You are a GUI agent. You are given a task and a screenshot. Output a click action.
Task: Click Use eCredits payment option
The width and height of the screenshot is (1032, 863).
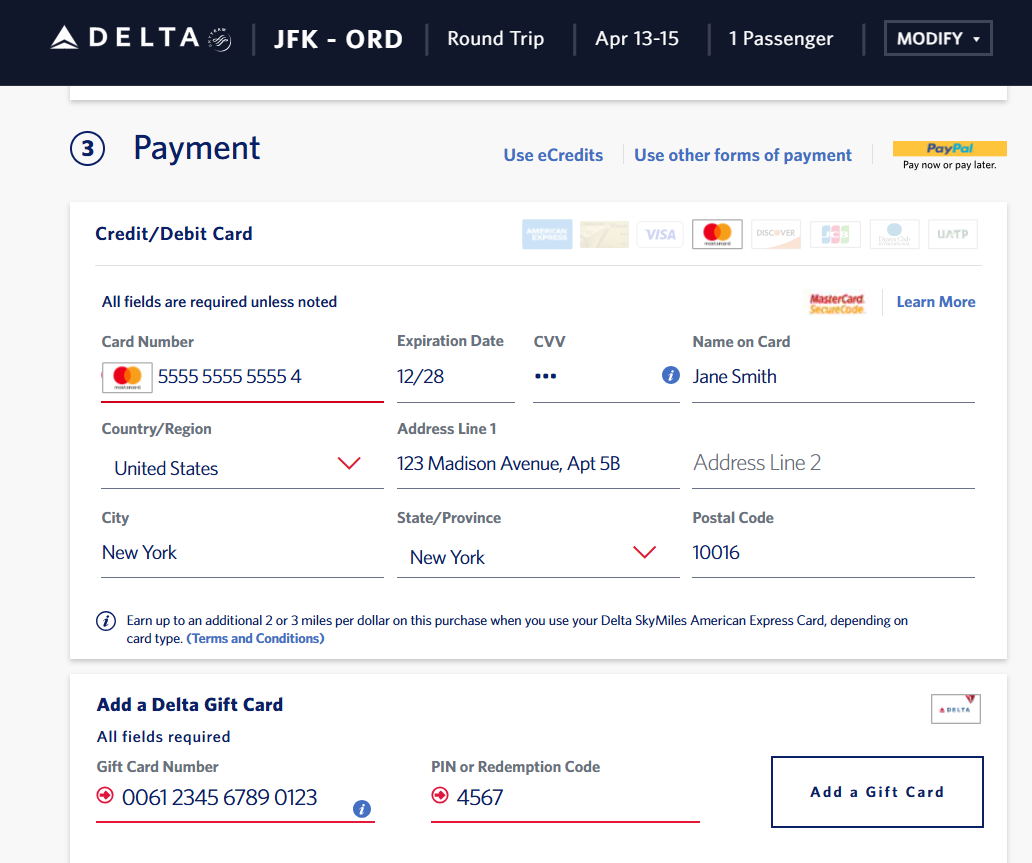(x=553, y=155)
